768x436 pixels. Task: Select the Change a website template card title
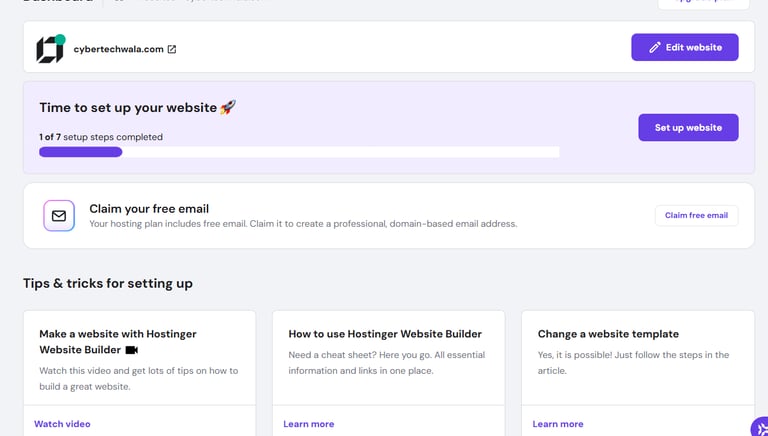[608, 334]
